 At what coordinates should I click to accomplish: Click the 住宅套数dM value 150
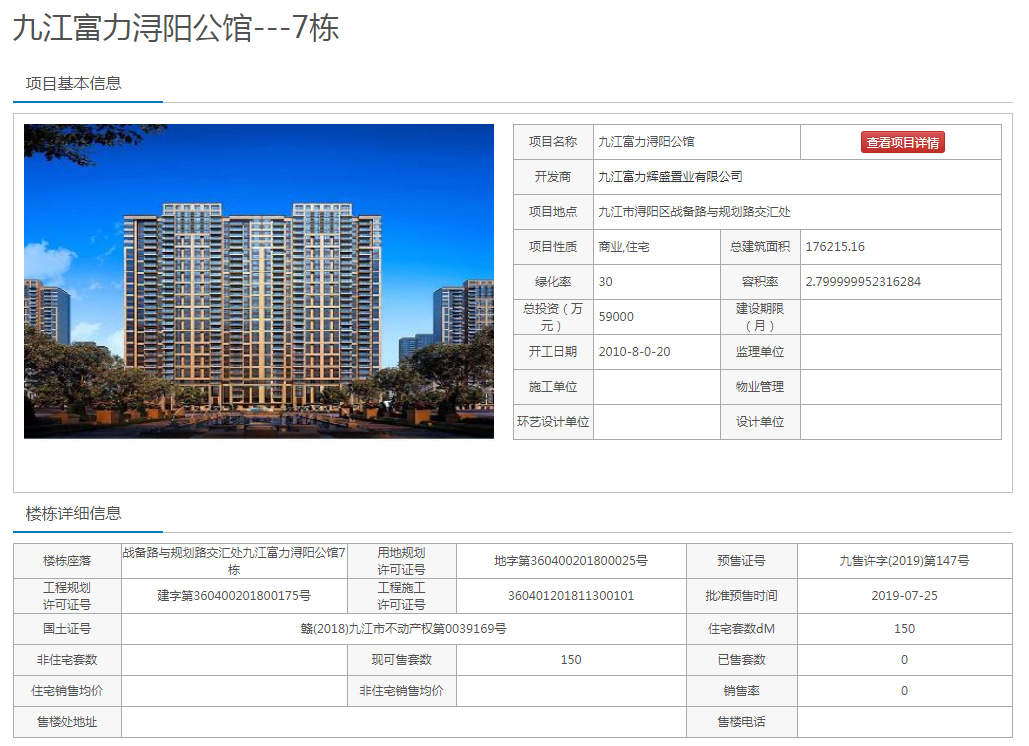904,629
